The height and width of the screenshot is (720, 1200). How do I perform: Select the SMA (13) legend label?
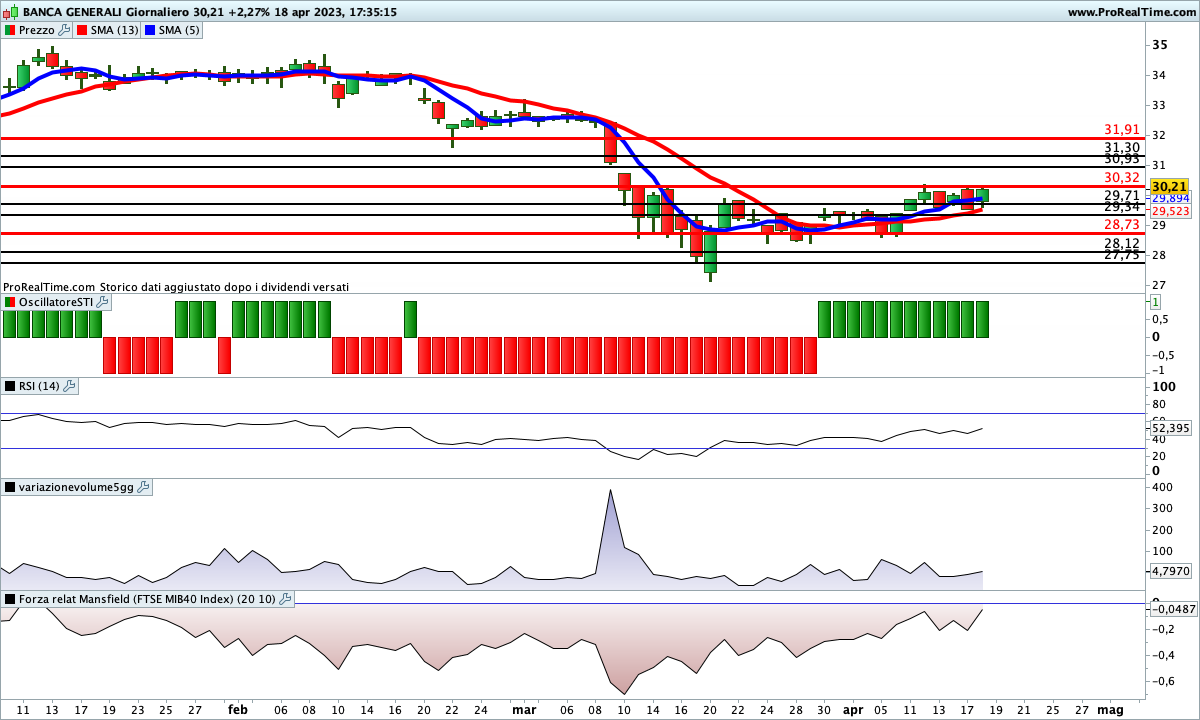pyautogui.click(x=115, y=30)
